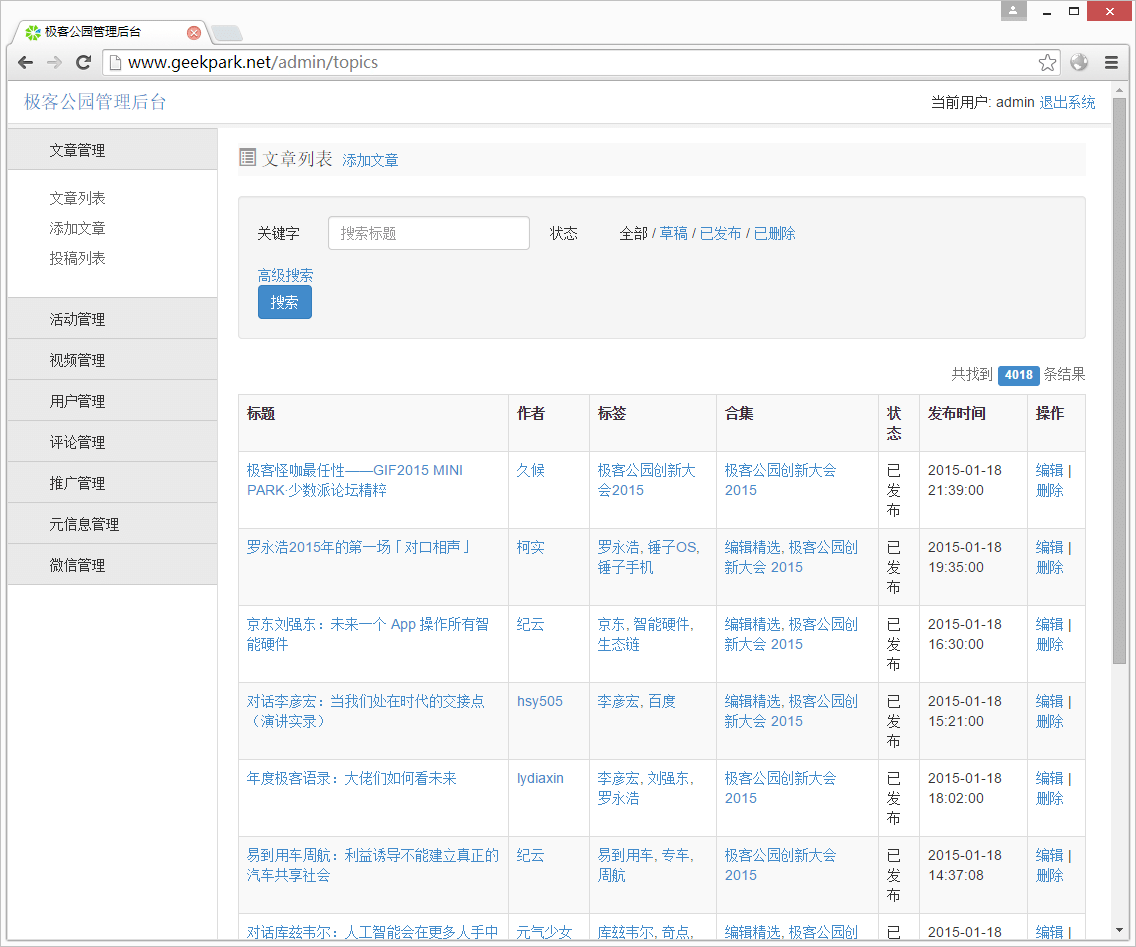
Task: Click the blue 搜索 button
Action: click(x=285, y=302)
